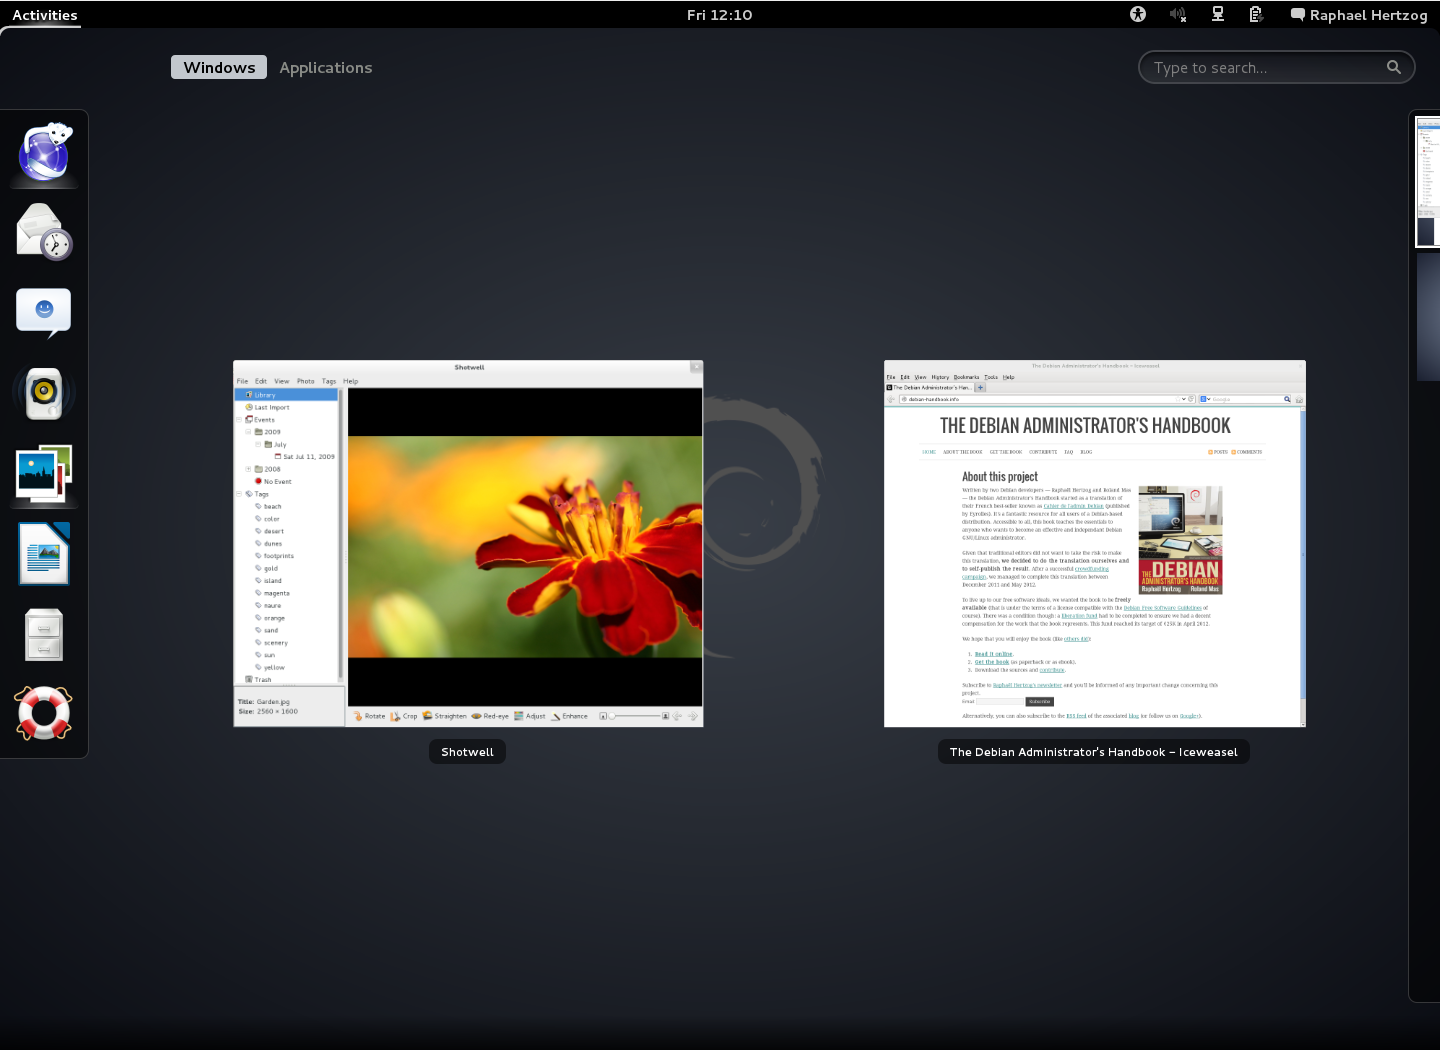This screenshot has width=1440, height=1050.
Task: Expand 2008 folder in Shotwell sidebar
Action: click(x=248, y=469)
